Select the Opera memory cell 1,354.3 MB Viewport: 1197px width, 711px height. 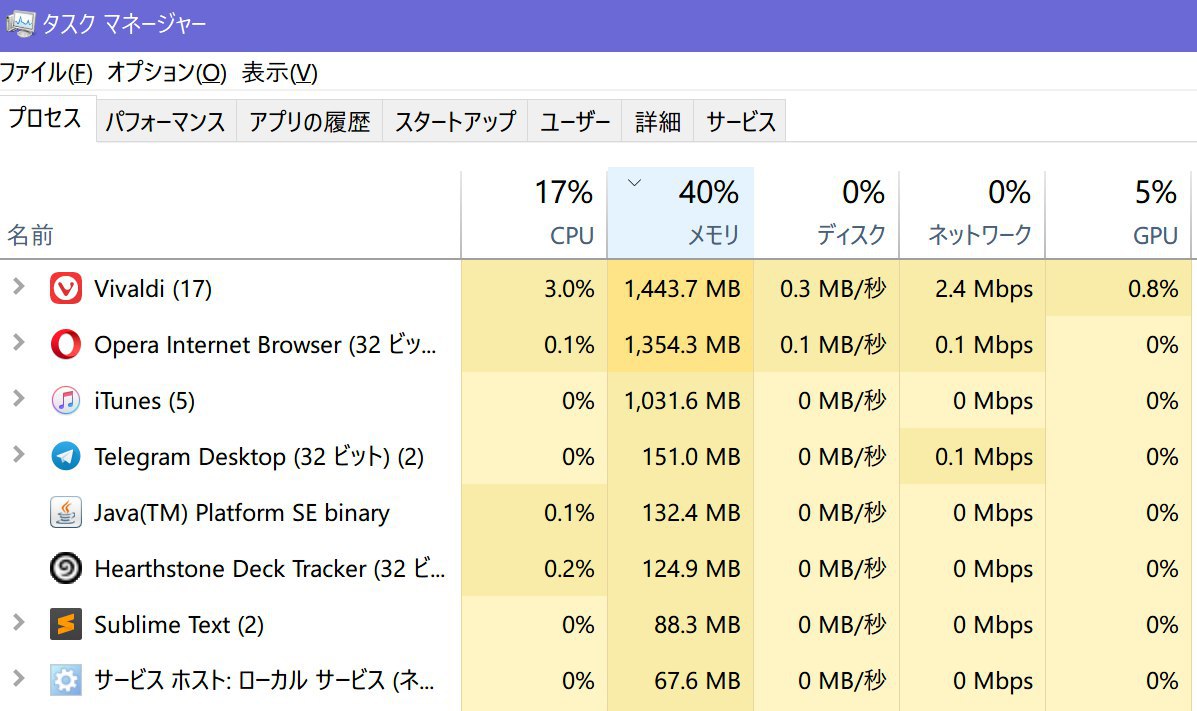(x=681, y=344)
